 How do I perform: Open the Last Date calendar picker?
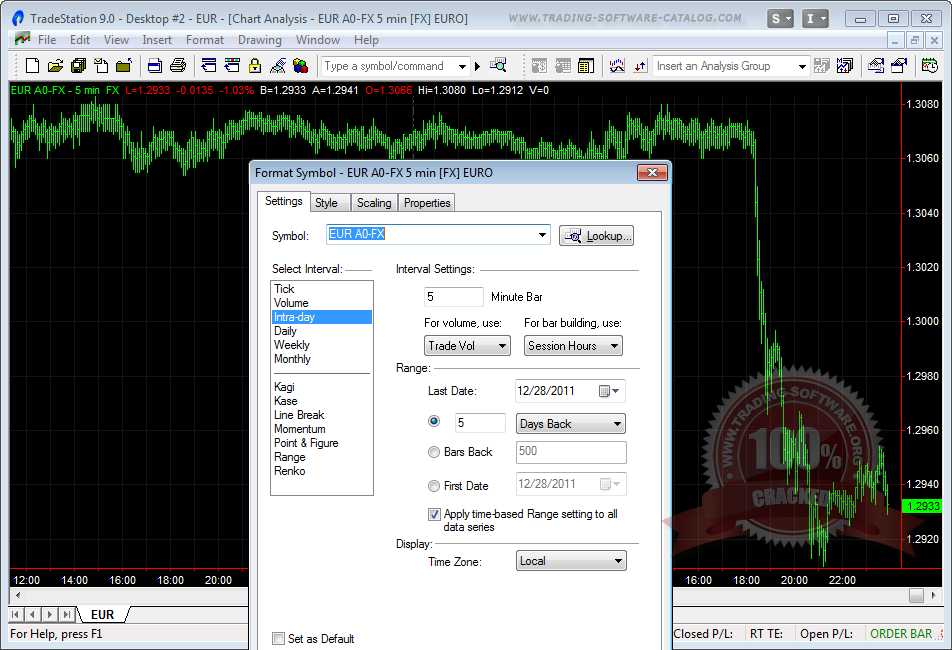pyautogui.click(x=609, y=392)
